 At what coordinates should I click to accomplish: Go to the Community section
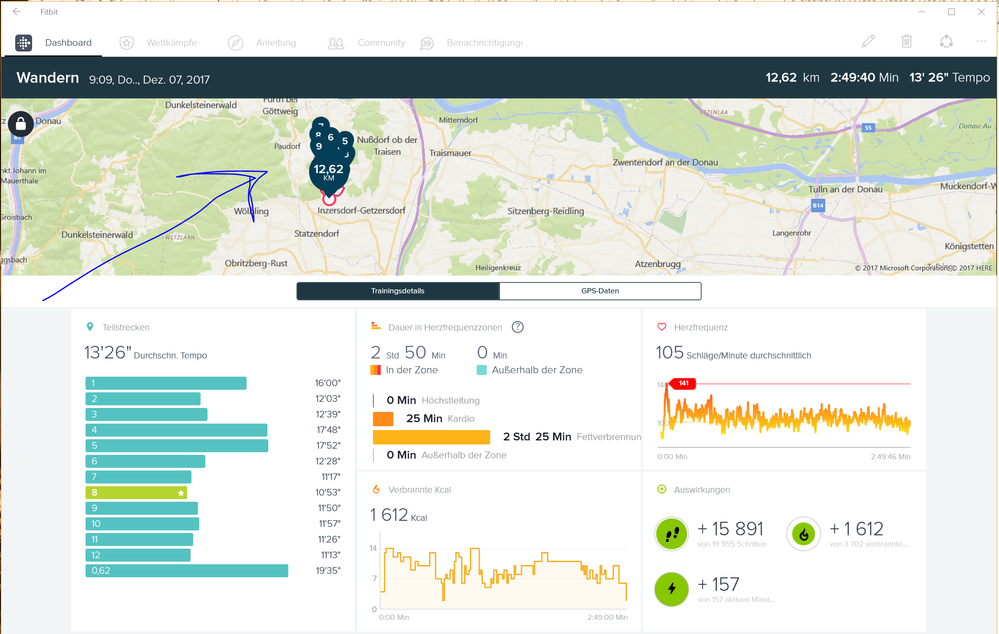(x=367, y=43)
